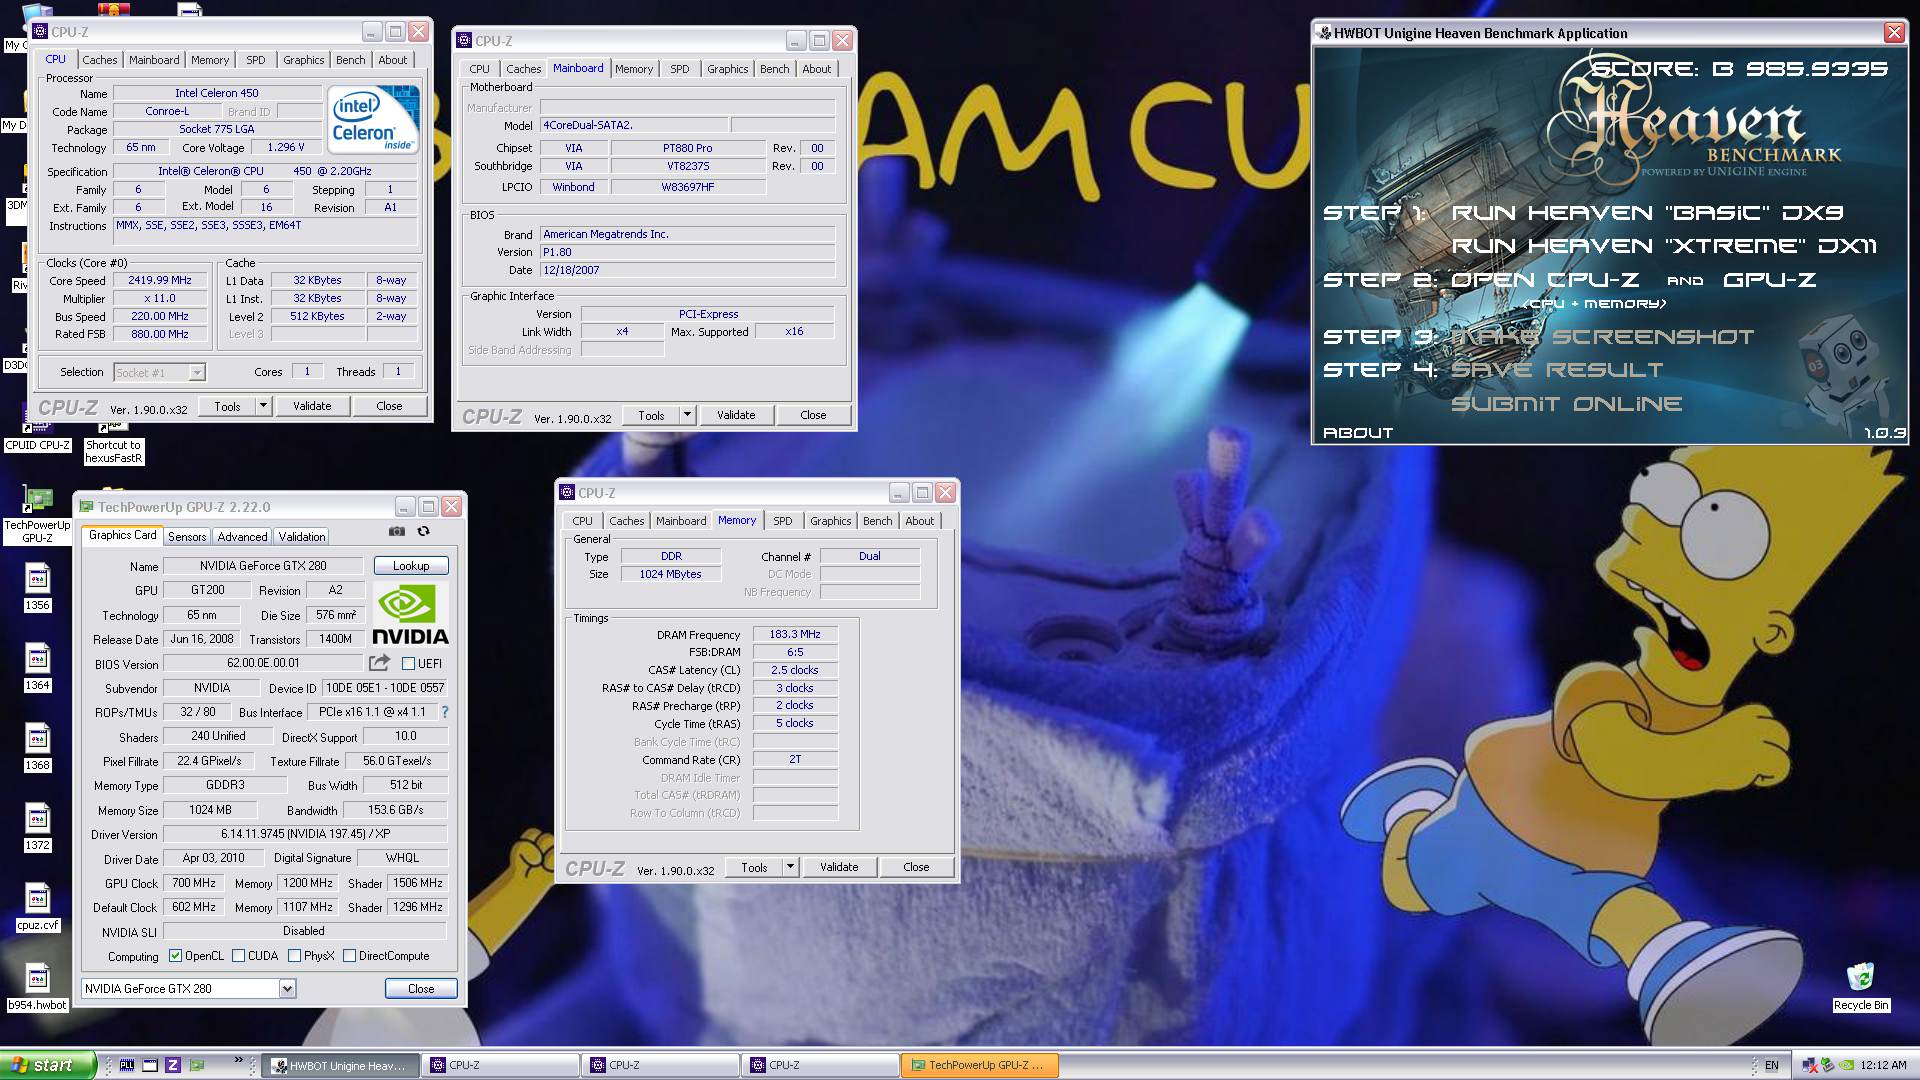Open the GPU selection dropdown in GPU-Z
Screen dimensions: 1920x1080
coord(287,989)
